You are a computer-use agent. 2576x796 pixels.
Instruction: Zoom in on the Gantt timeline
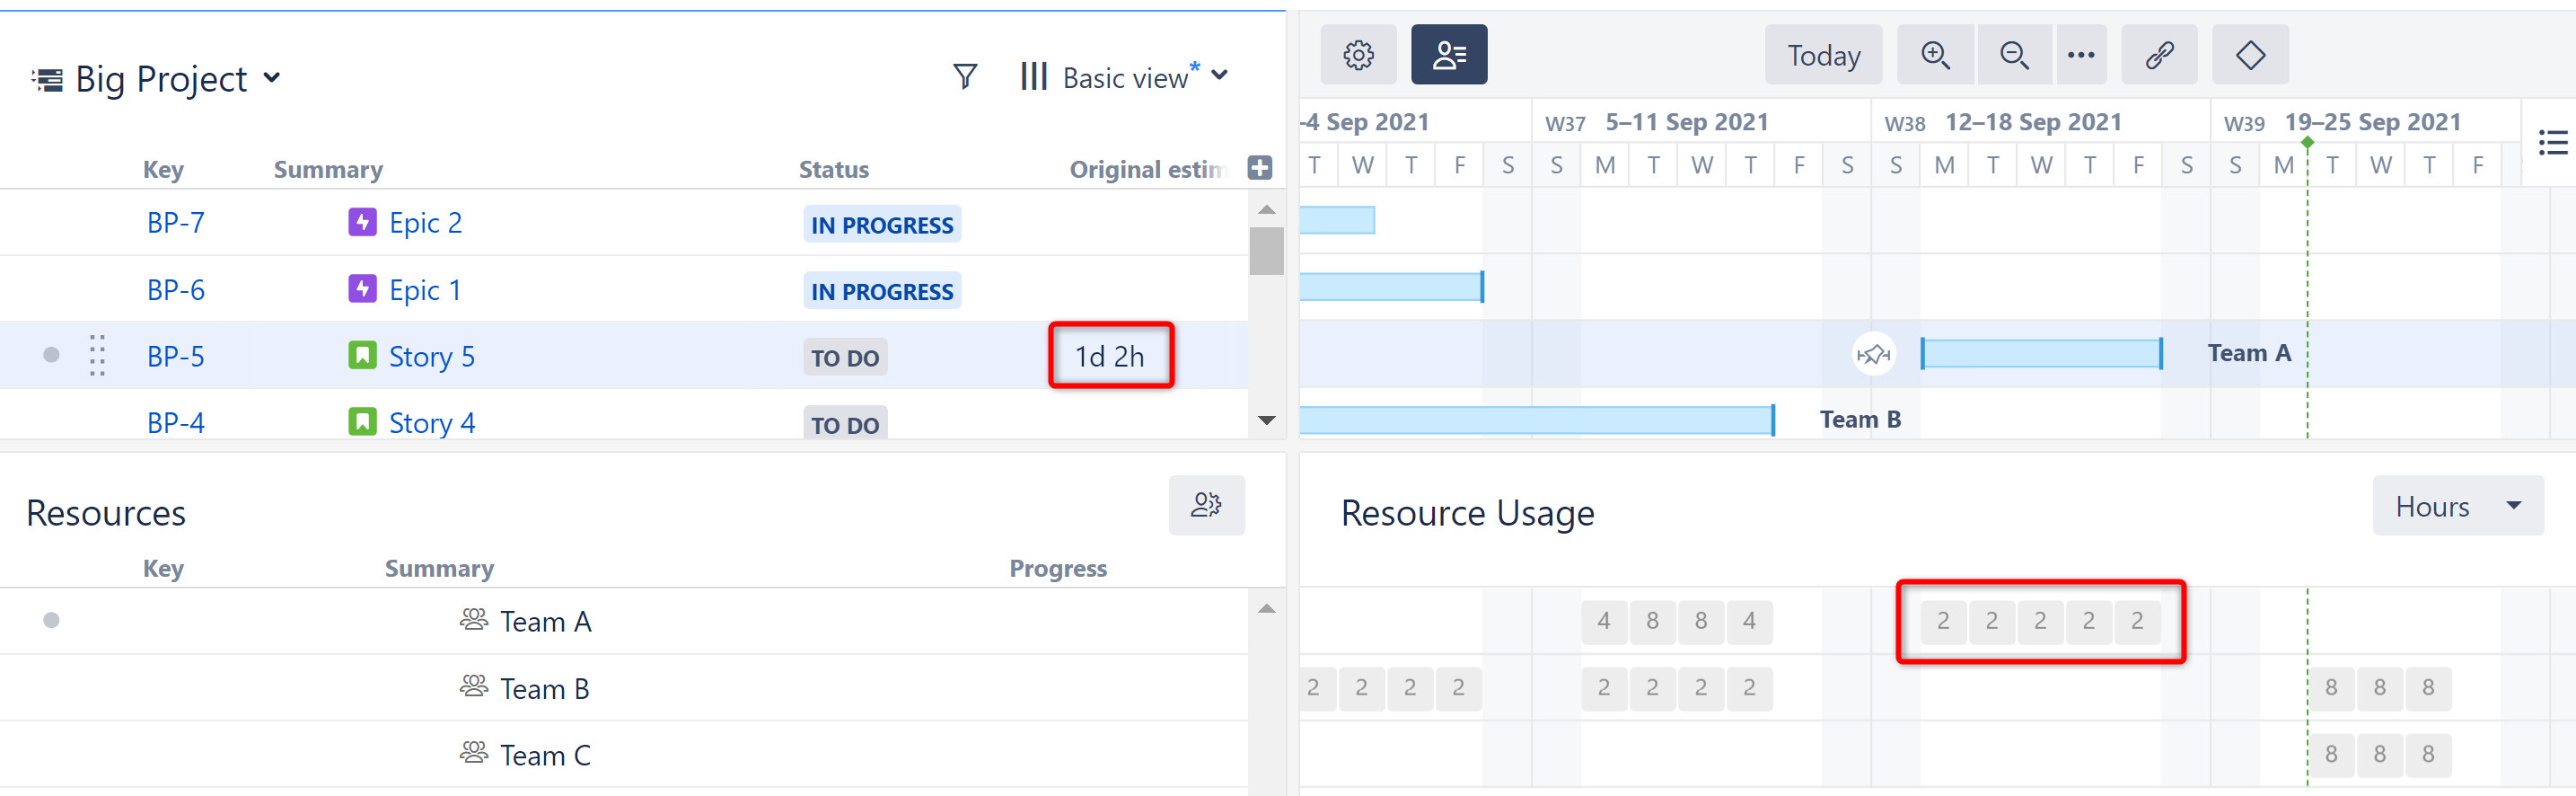[x=1935, y=55]
